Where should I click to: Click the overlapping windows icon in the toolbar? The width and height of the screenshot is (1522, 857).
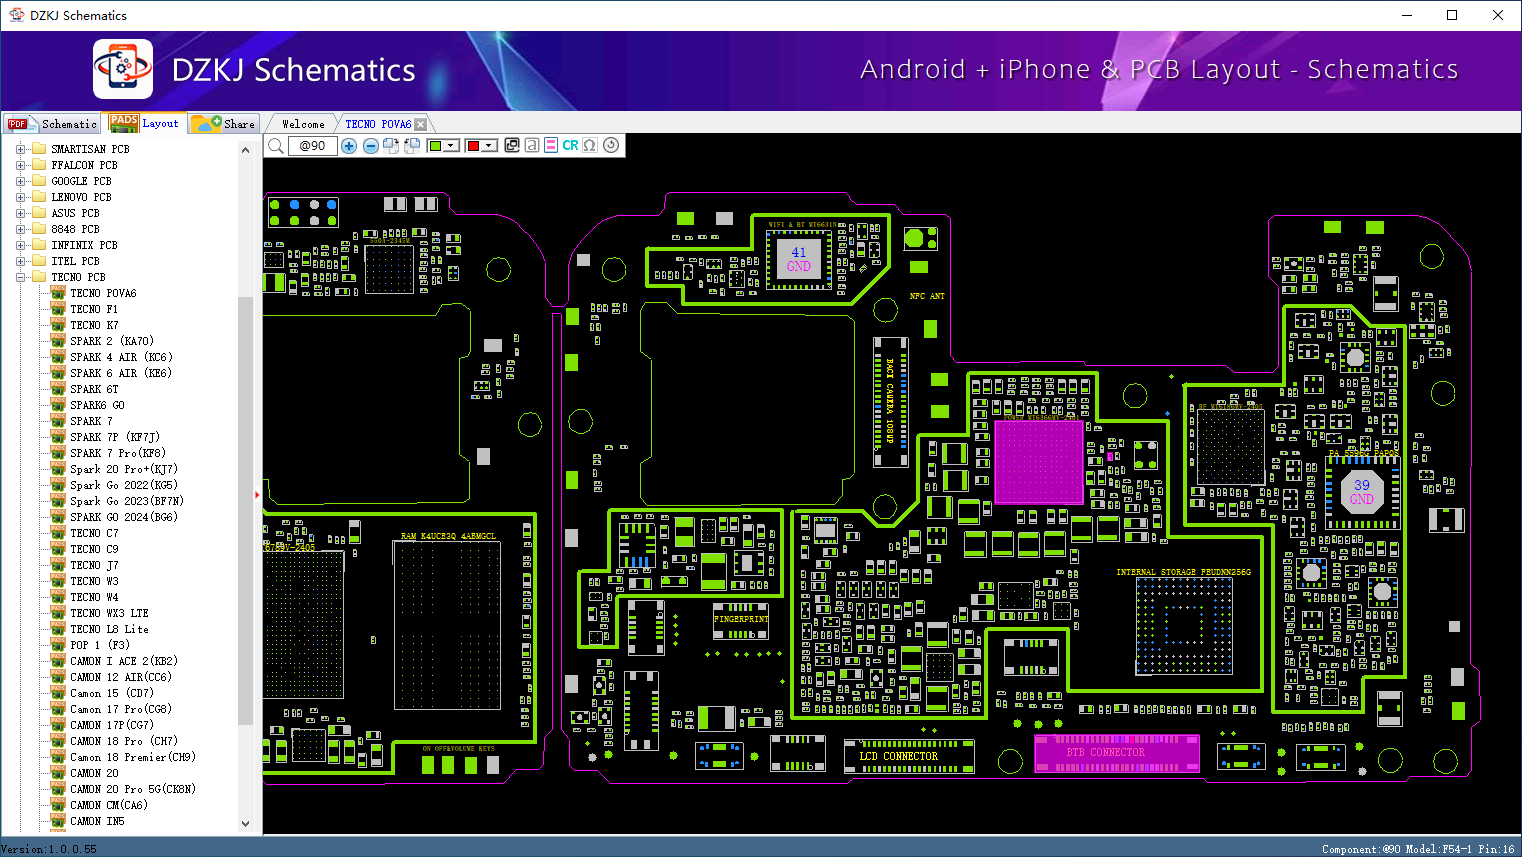point(512,145)
